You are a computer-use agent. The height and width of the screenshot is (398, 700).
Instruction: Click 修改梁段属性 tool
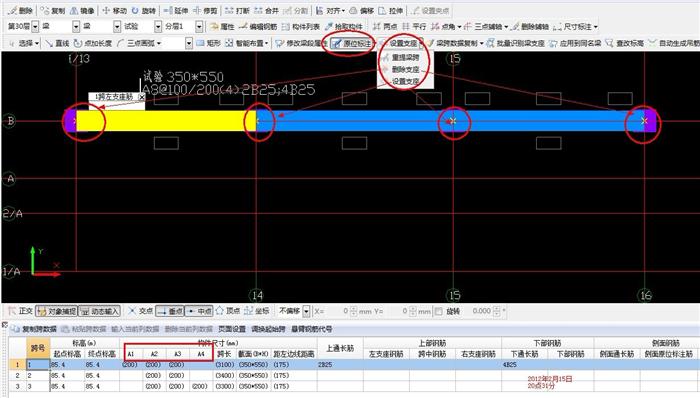pyautogui.click(x=301, y=43)
